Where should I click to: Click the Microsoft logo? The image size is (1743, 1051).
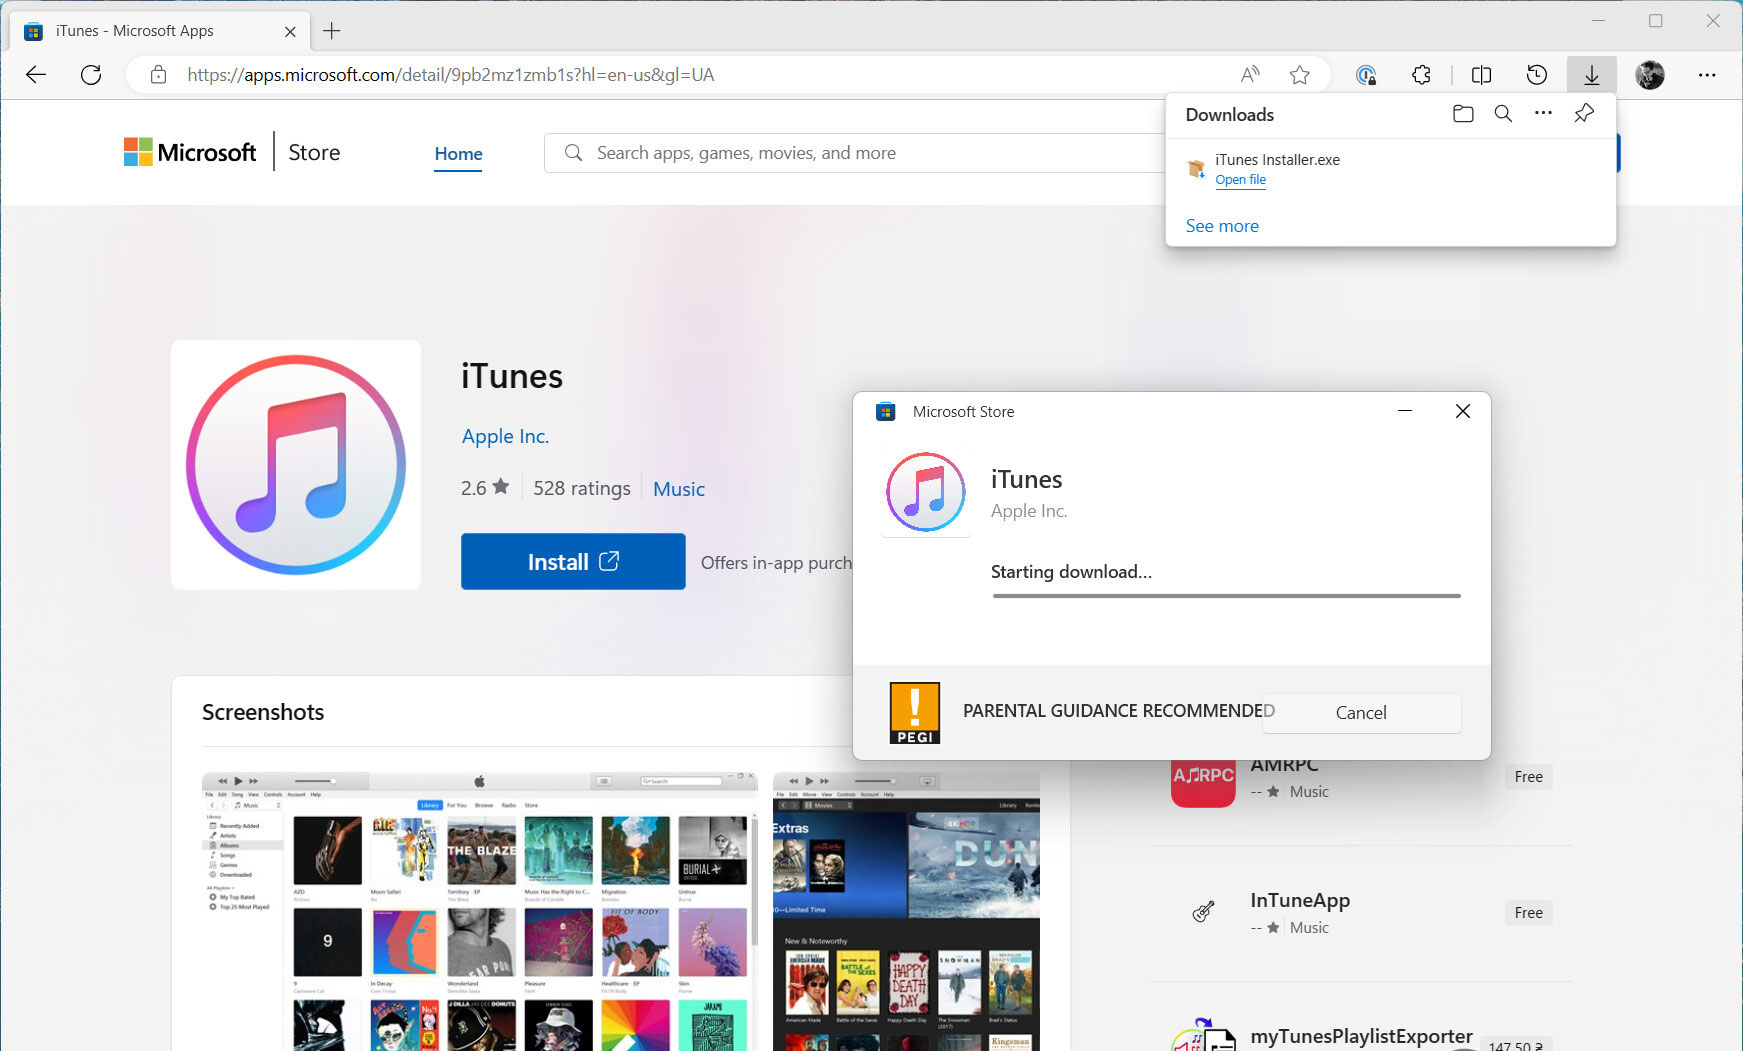pos(190,152)
